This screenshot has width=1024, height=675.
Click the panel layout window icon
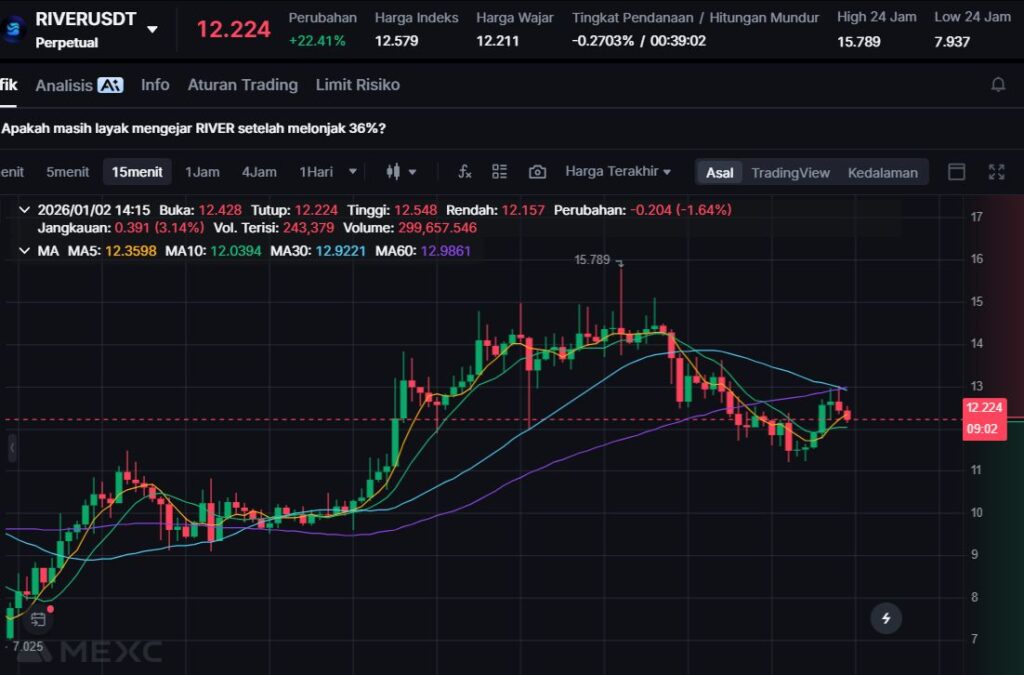tap(956, 172)
